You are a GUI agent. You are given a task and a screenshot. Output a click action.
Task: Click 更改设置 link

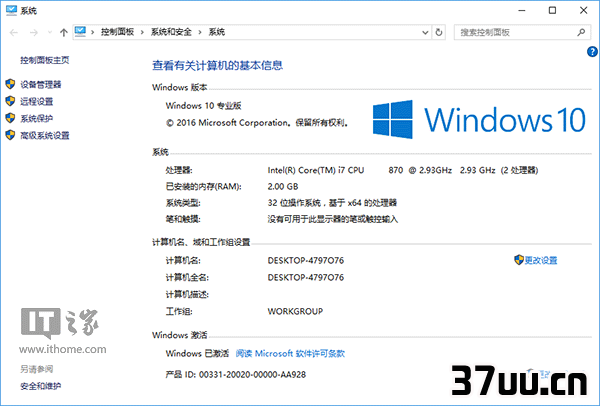pos(540,260)
